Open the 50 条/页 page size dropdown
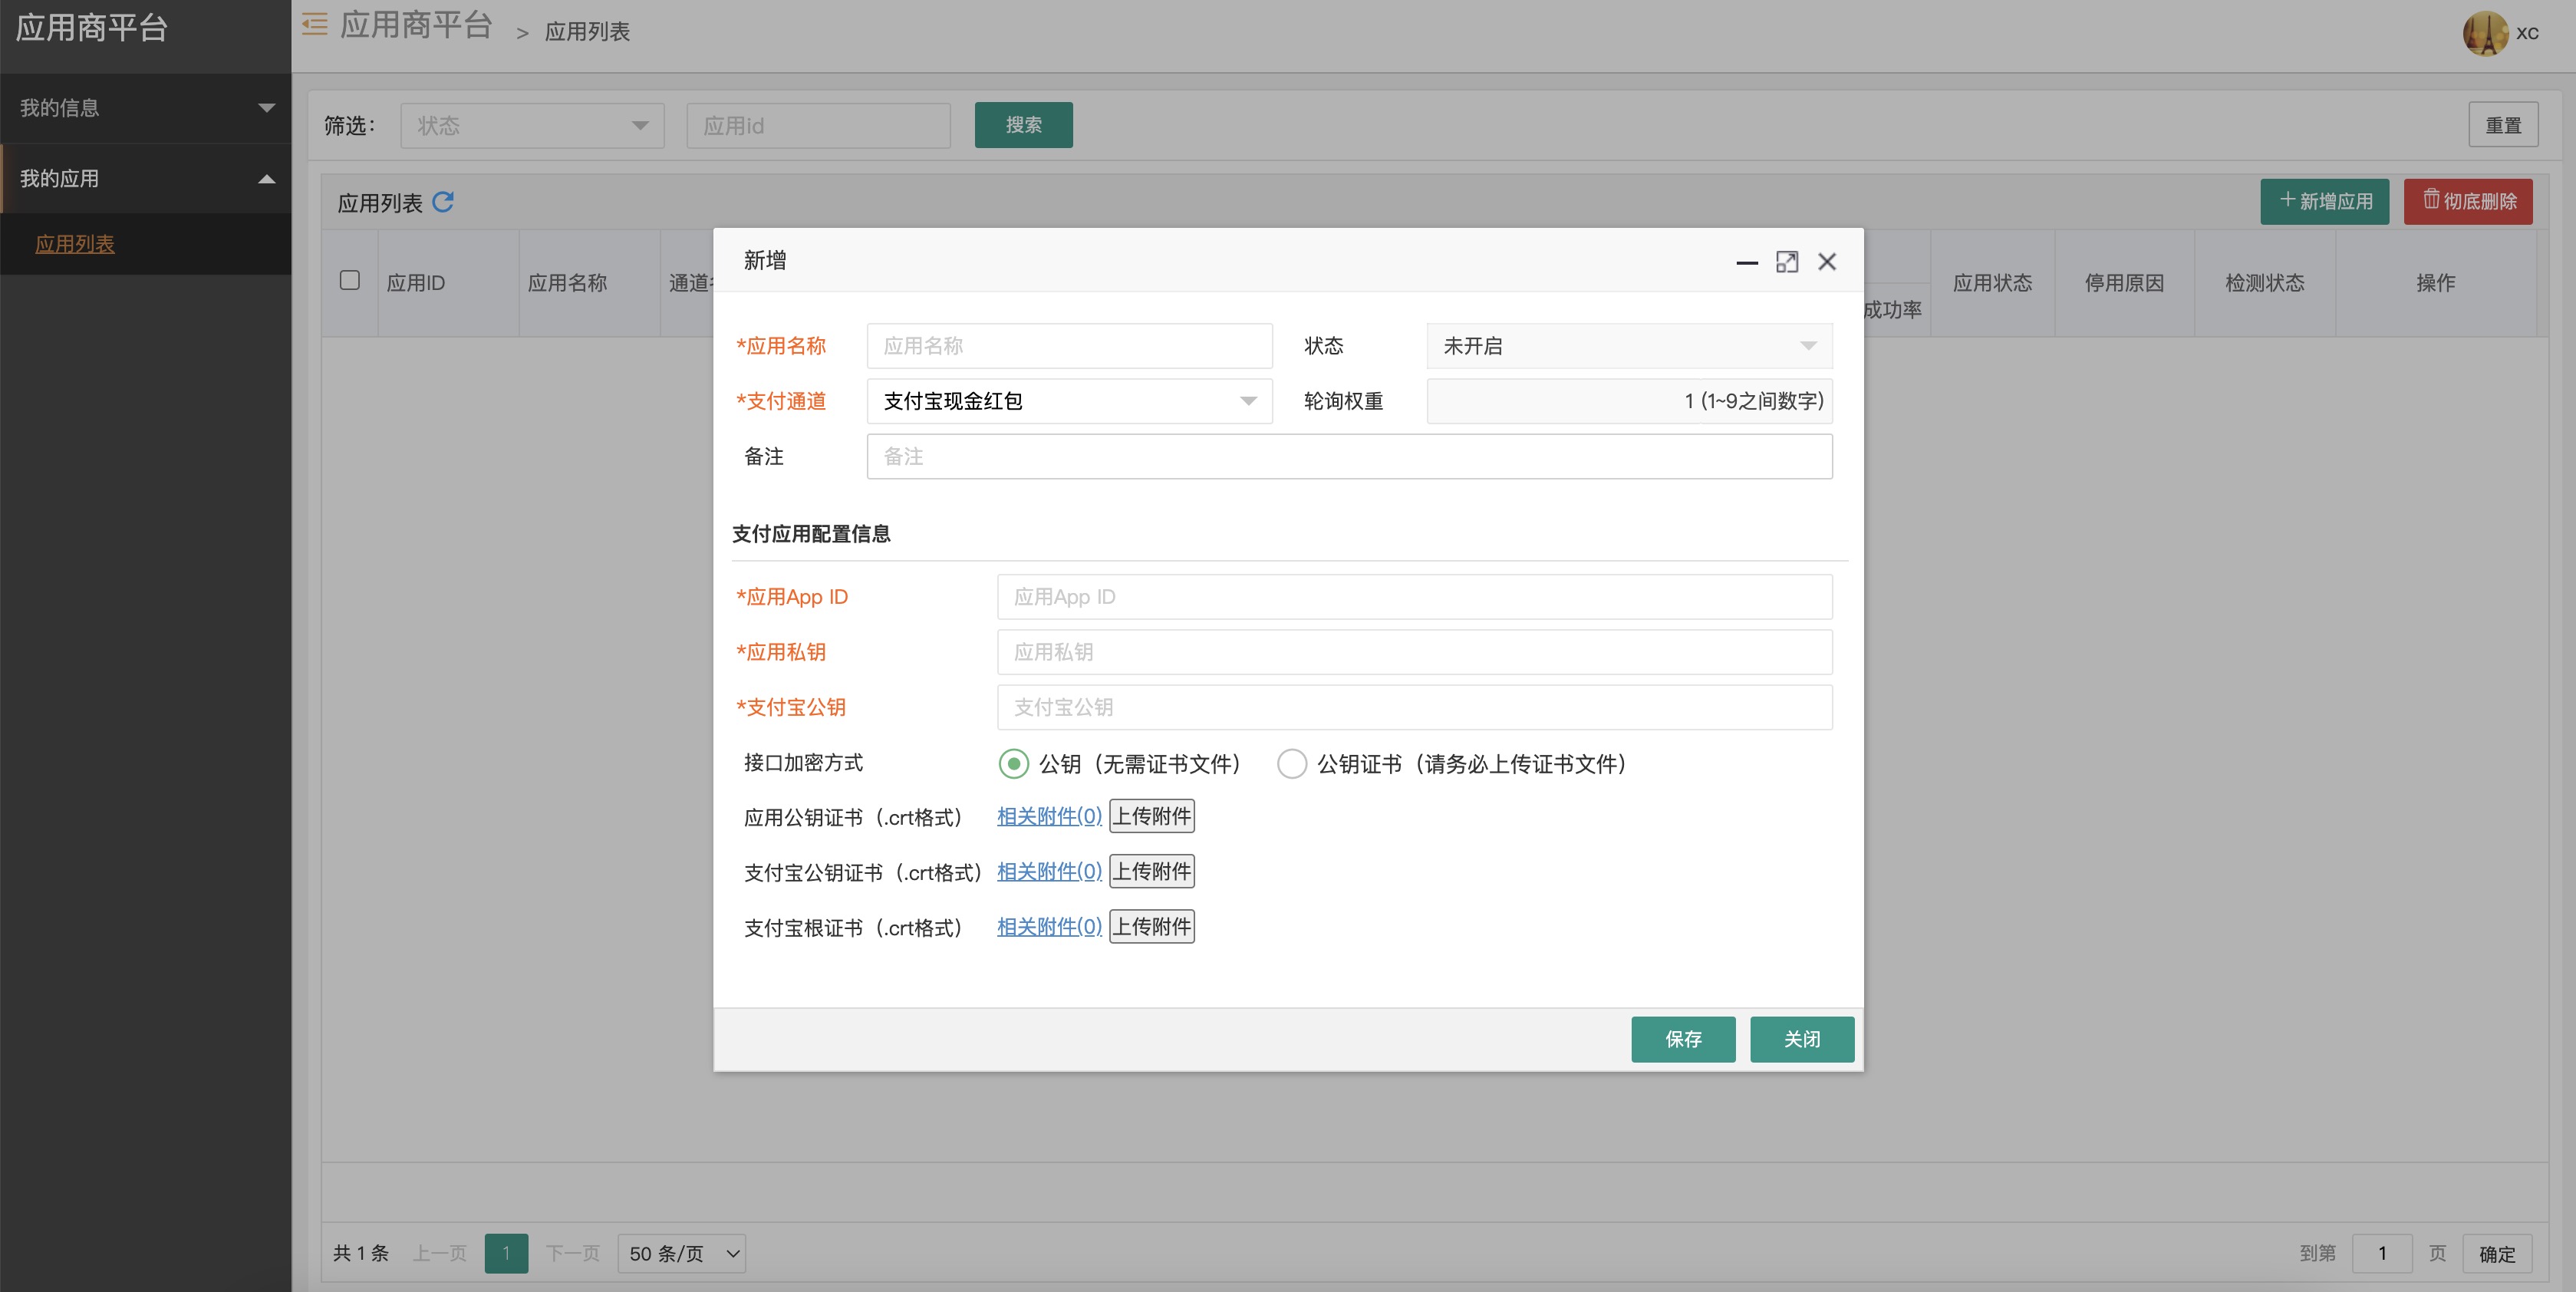 coord(682,1253)
